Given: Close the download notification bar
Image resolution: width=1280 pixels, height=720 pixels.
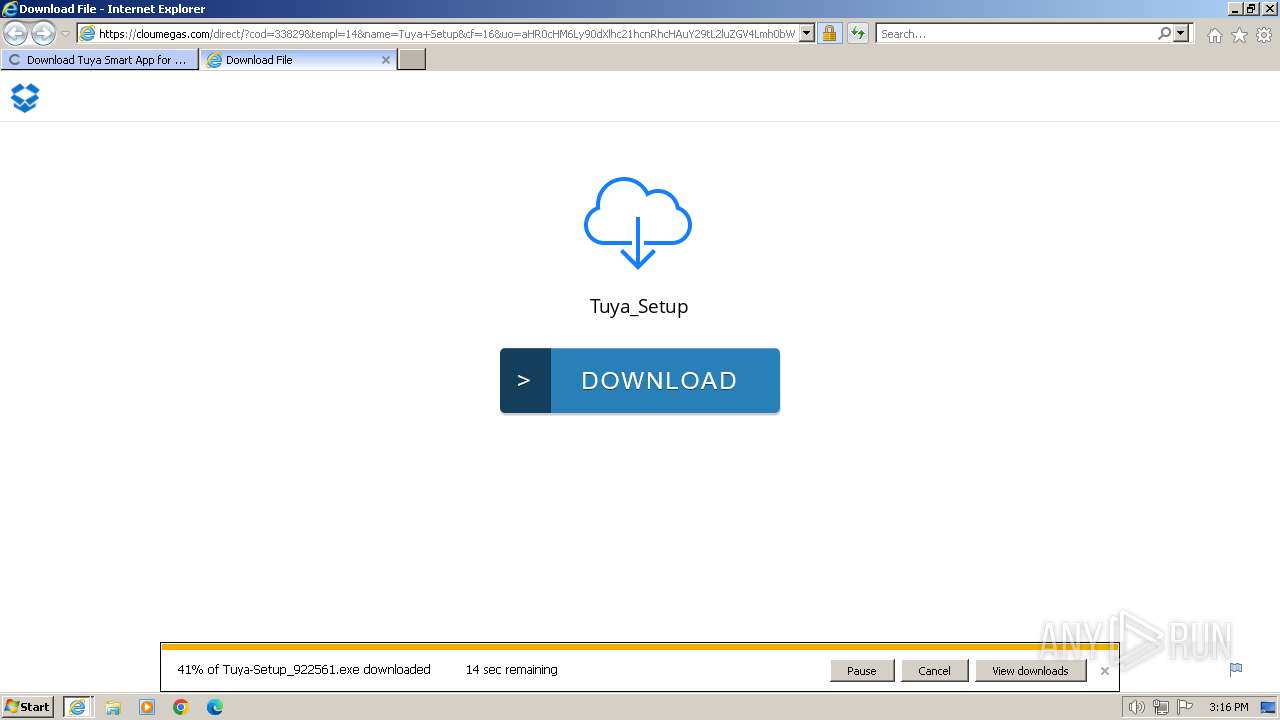Looking at the screenshot, I should point(1104,671).
